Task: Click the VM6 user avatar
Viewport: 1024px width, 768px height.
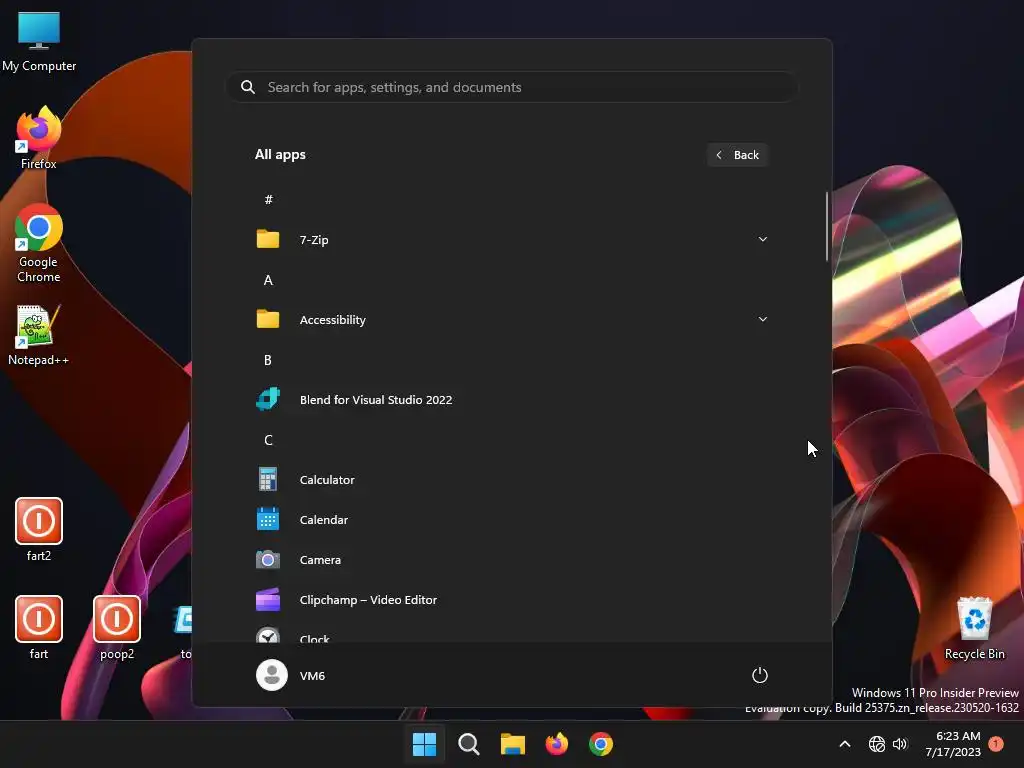Action: click(x=272, y=675)
